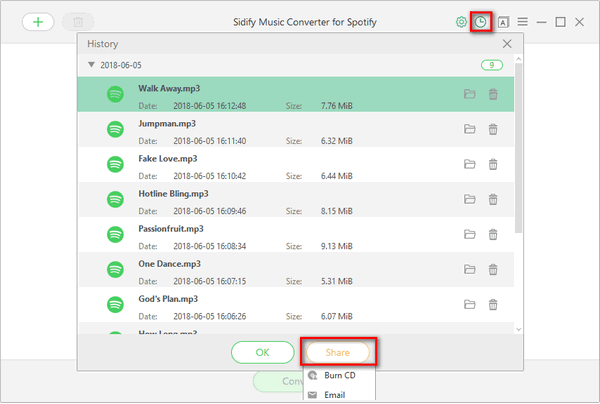Click the green 9 count badge
The image size is (600, 404).
492,65
